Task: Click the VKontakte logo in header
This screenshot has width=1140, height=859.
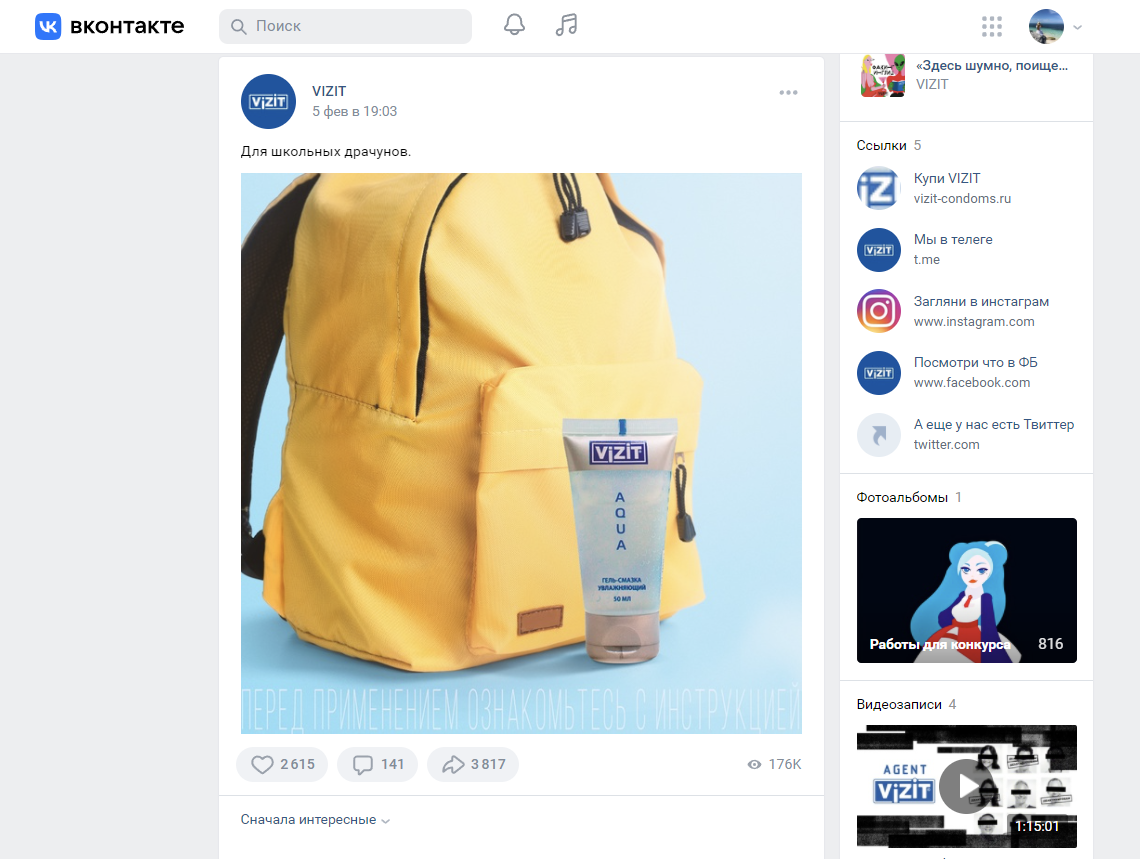Action: pos(110,26)
